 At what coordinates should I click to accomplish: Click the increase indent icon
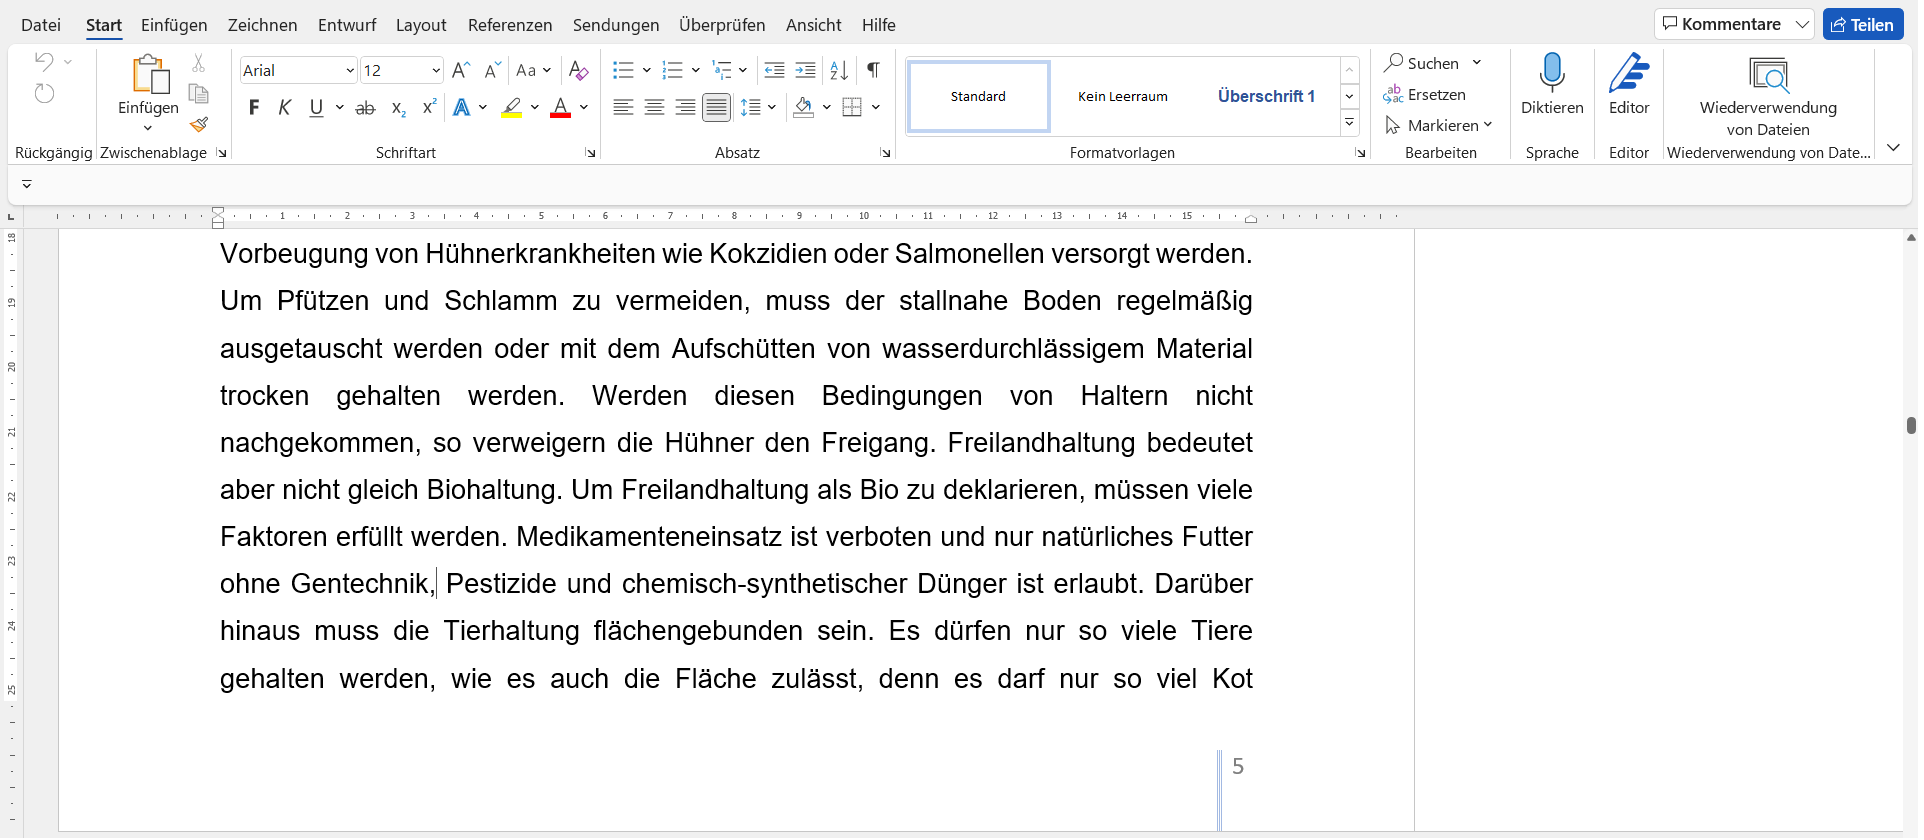click(x=805, y=70)
